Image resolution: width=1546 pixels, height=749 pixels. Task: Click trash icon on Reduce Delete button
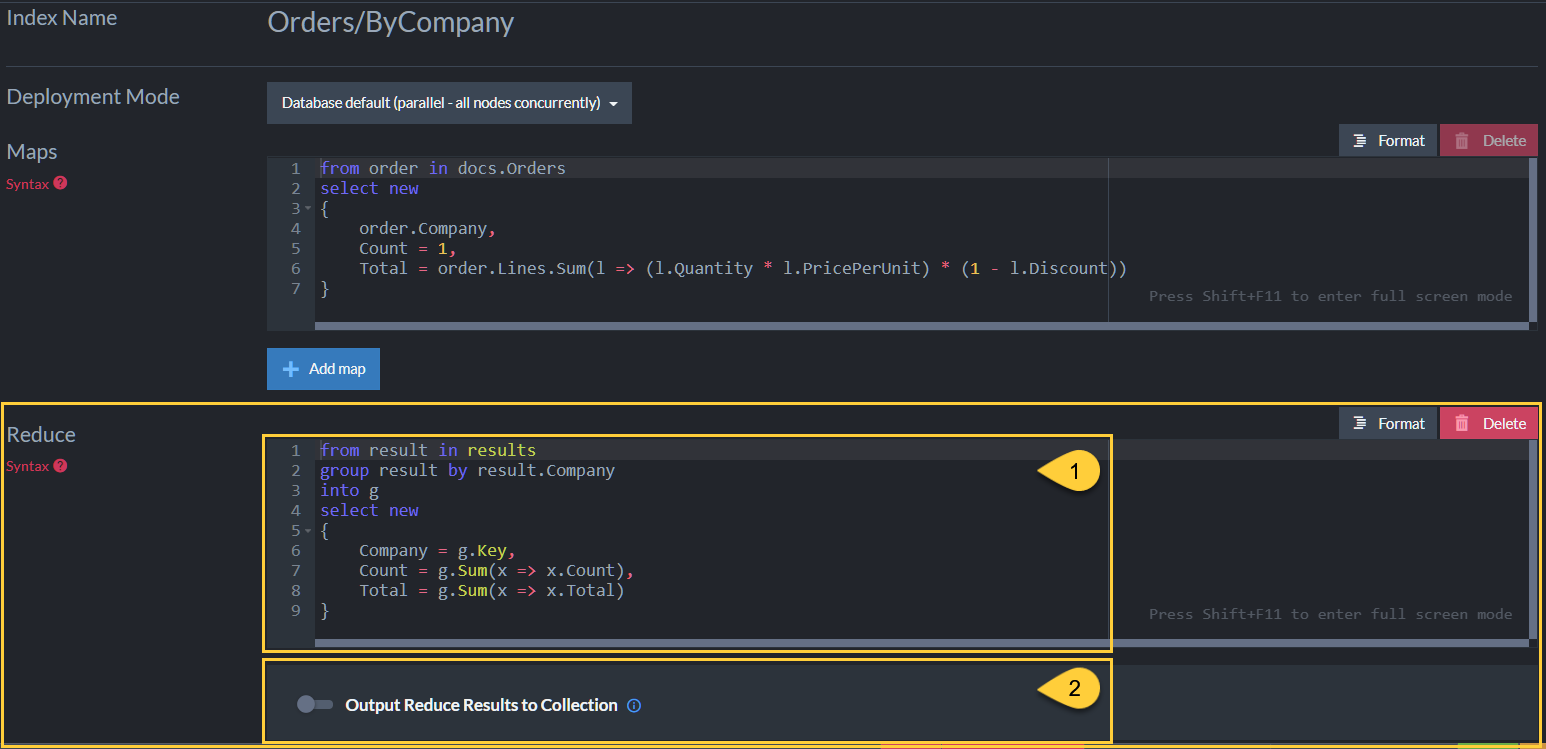1462,424
